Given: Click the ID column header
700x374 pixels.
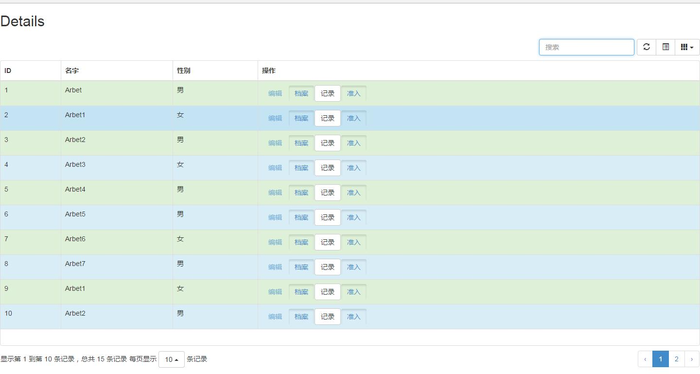Looking at the screenshot, I should click(30, 71).
